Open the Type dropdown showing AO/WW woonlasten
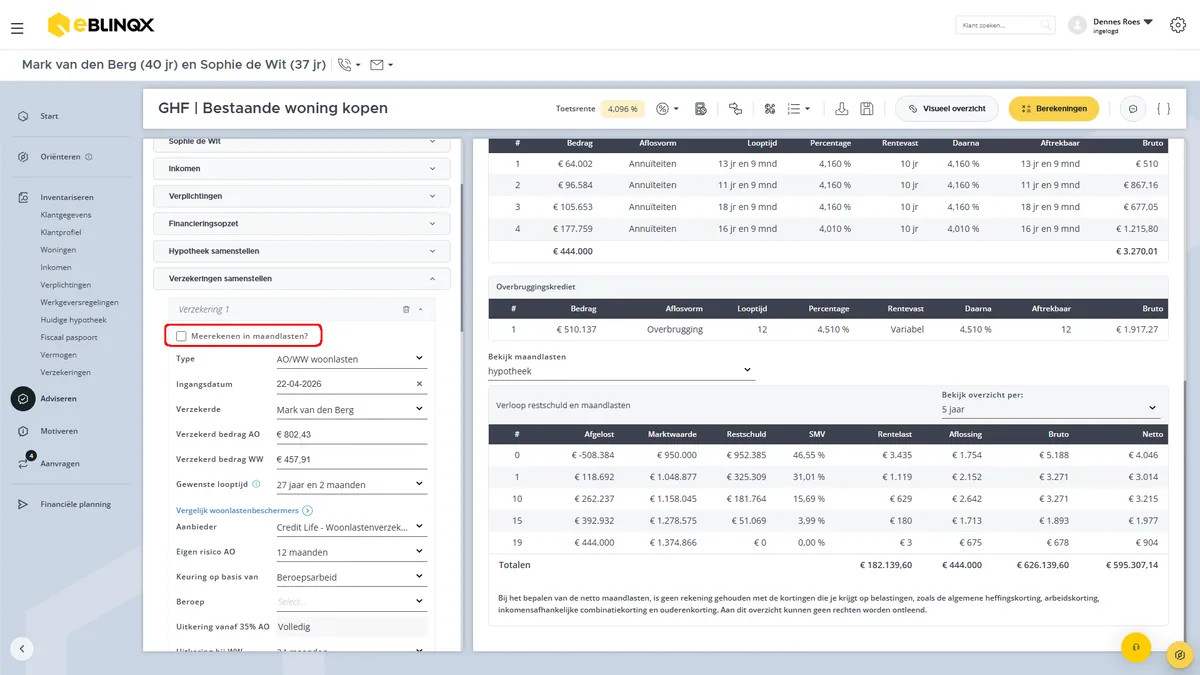This screenshot has width=1200, height=675. coord(350,358)
